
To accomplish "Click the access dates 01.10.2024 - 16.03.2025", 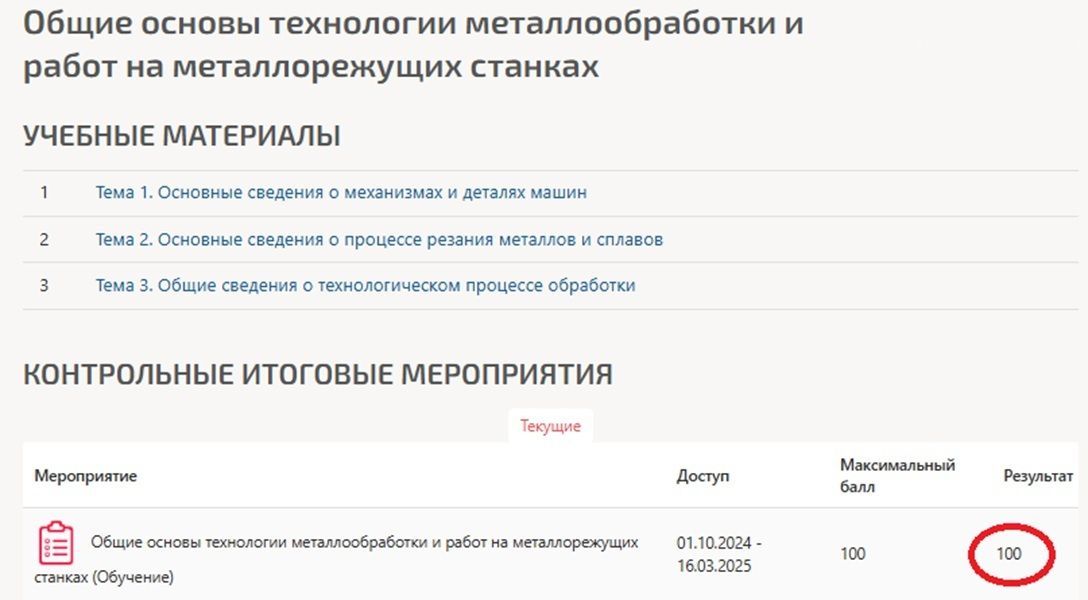I will 719,554.
